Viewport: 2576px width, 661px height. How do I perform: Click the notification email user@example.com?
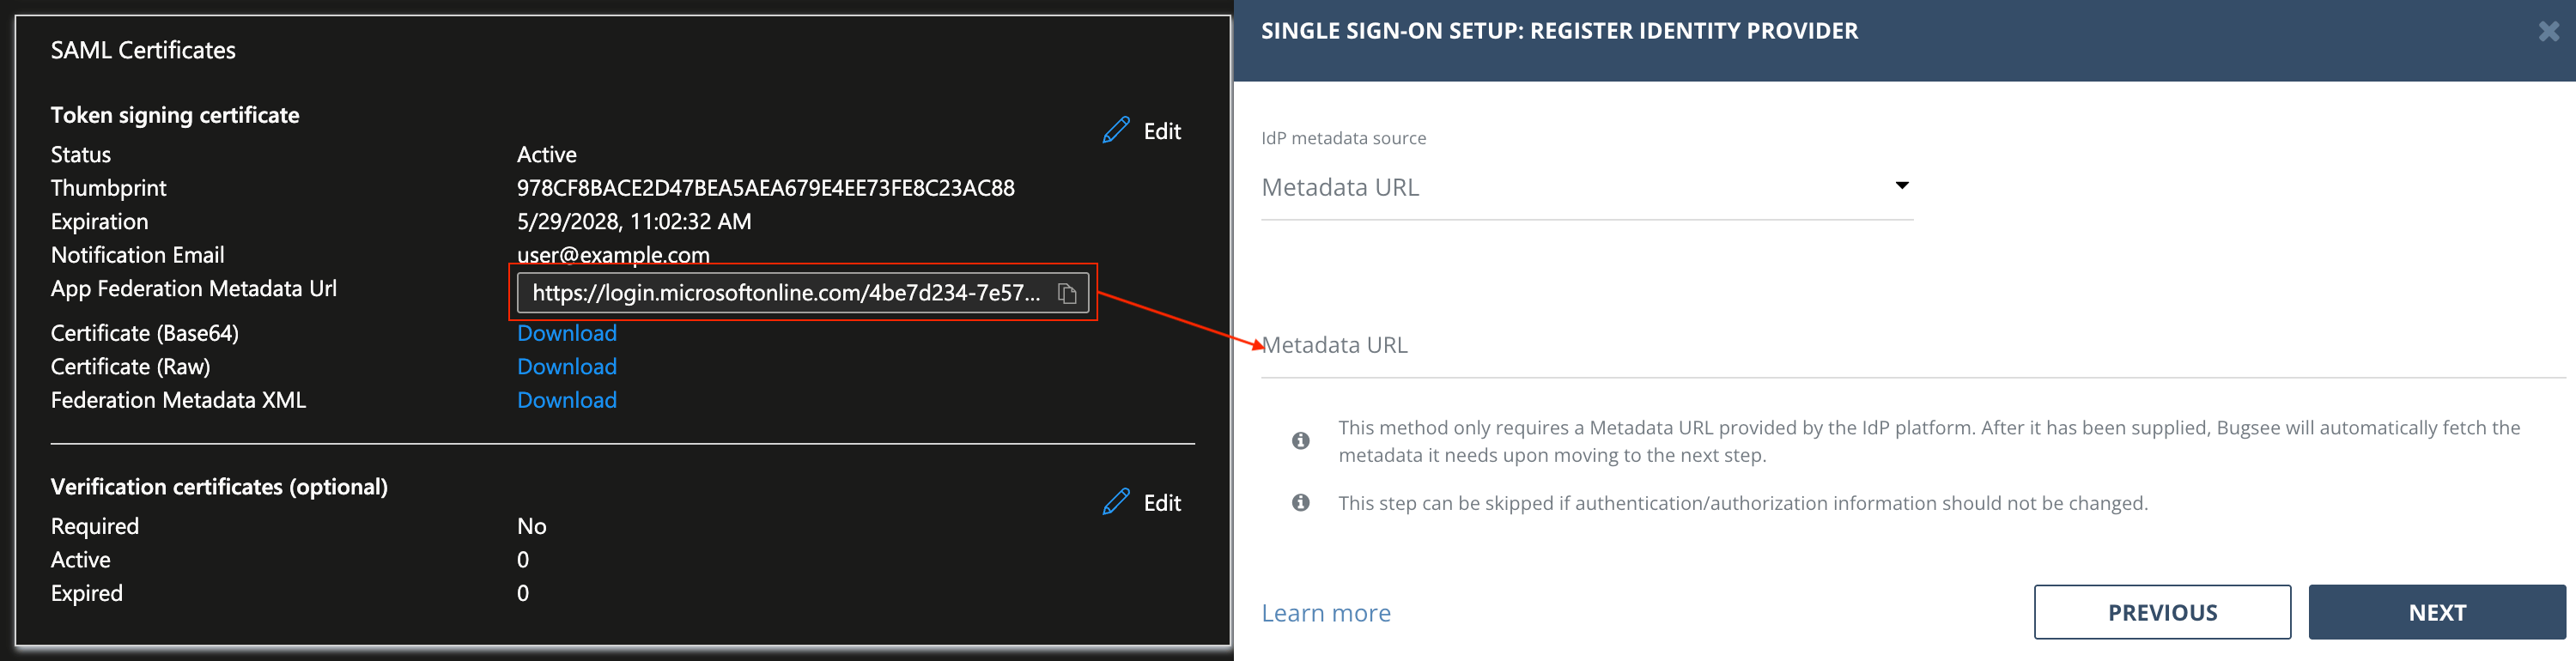pyautogui.click(x=613, y=254)
